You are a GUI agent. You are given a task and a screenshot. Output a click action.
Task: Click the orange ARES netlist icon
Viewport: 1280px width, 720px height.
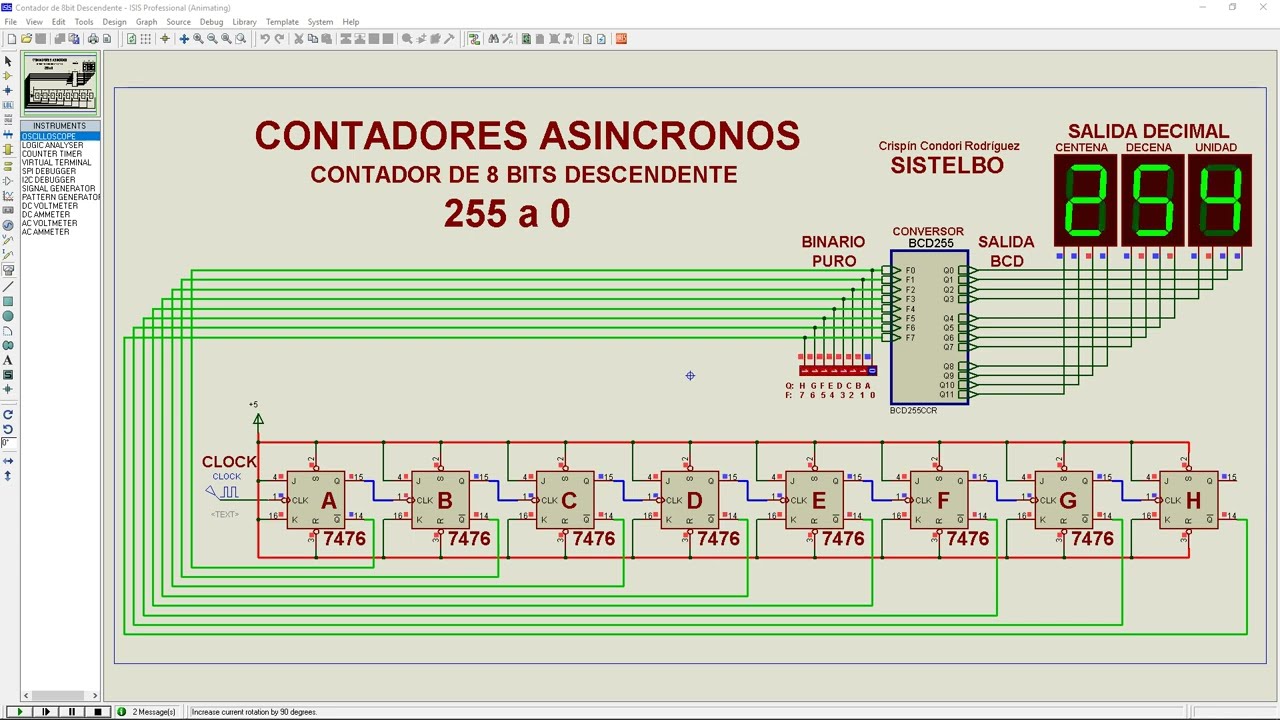621,39
